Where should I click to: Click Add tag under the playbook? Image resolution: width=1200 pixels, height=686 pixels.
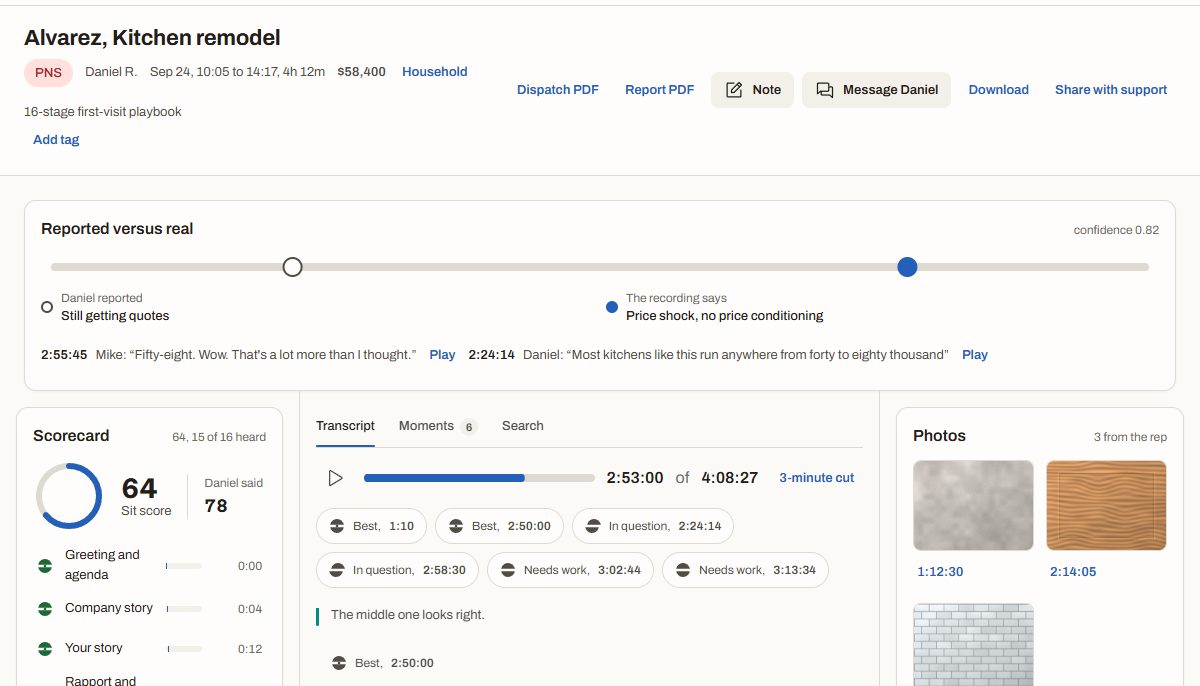coord(56,140)
